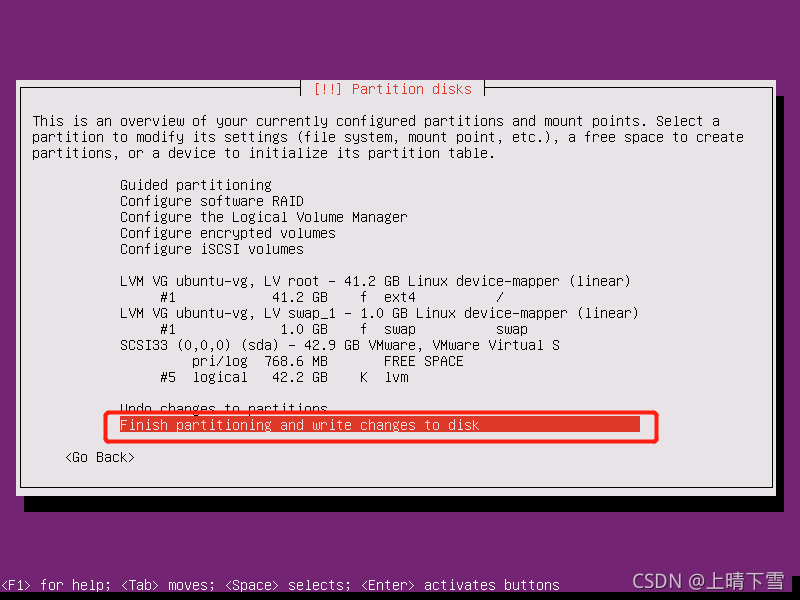Click the Enter activates buttons hint
Image resolution: width=800 pixels, height=600 pixels.
click(460, 585)
